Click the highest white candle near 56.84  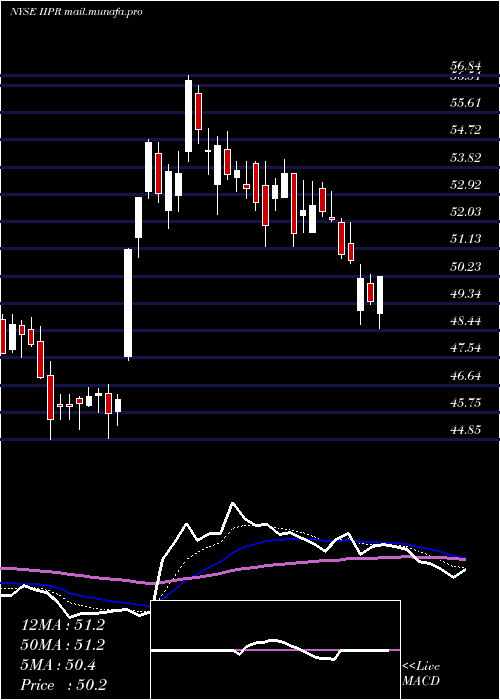click(188, 116)
